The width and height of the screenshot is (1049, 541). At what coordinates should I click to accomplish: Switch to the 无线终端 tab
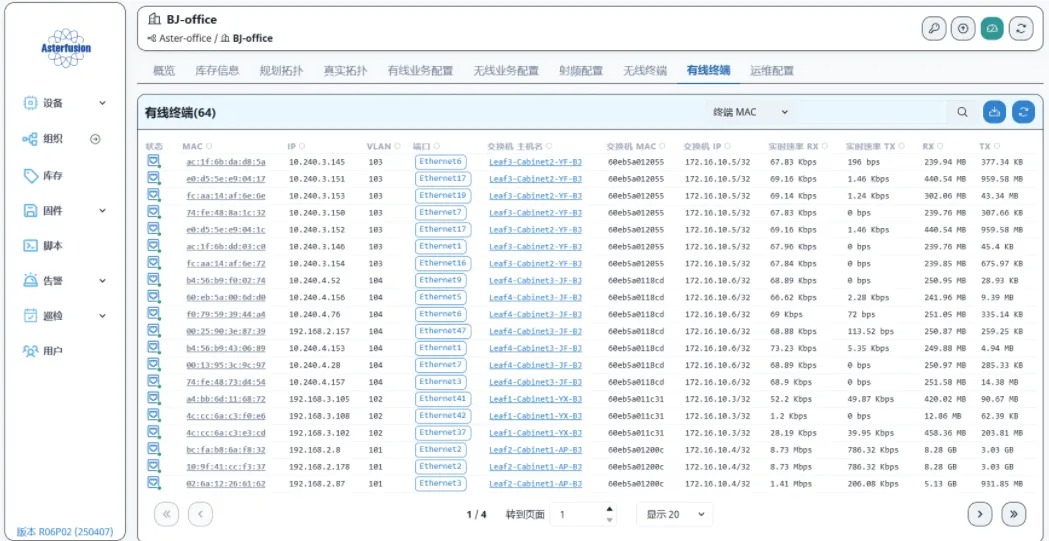click(x=645, y=70)
